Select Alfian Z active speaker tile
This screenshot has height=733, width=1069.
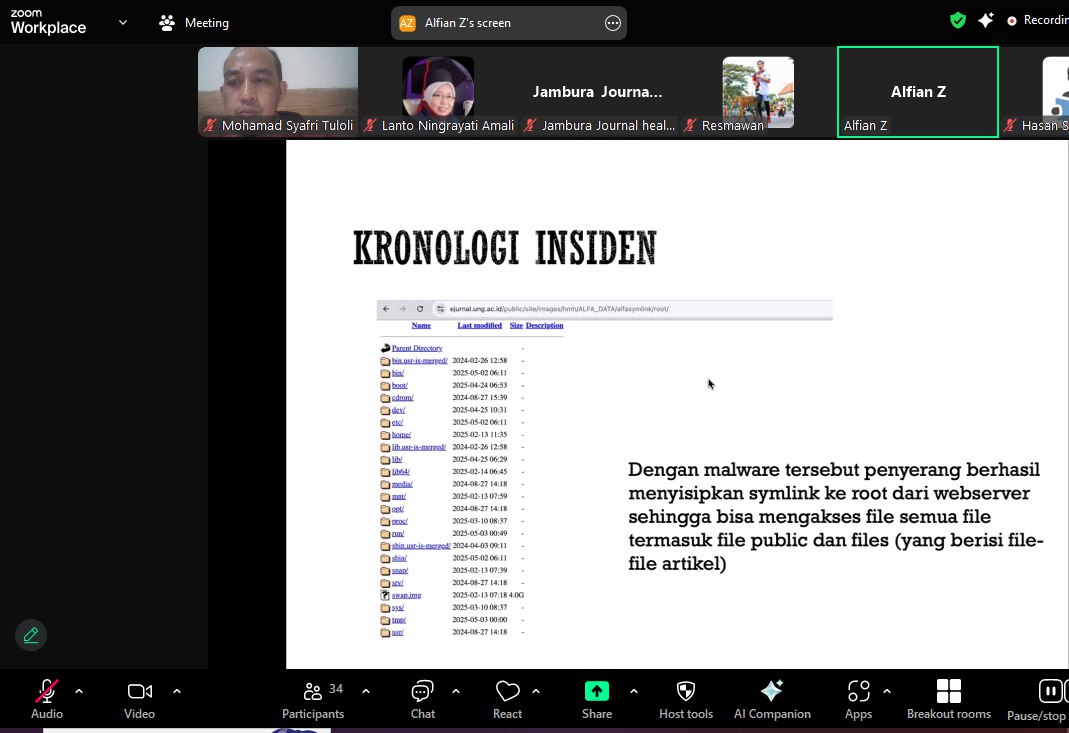tap(918, 91)
